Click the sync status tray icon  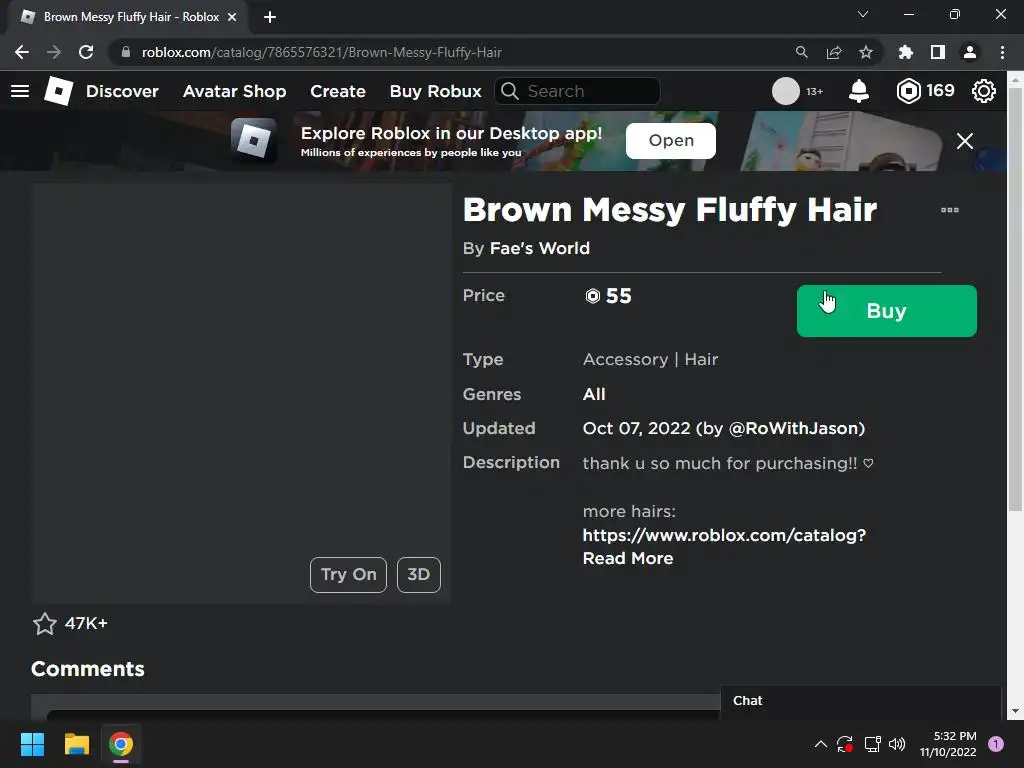coord(845,744)
